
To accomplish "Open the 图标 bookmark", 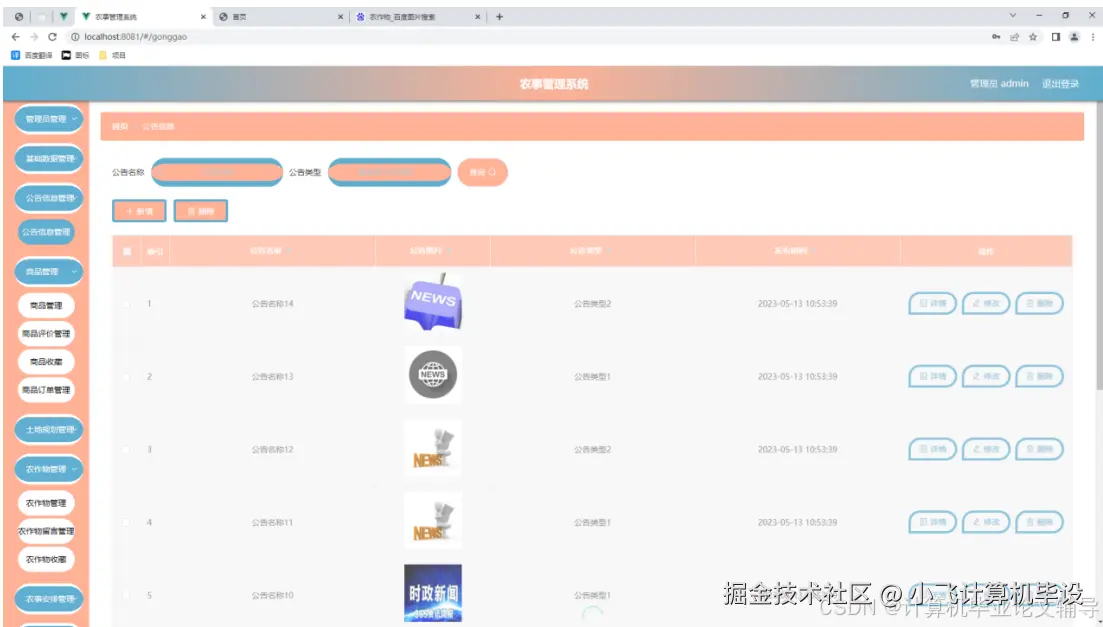I will click(75, 55).
